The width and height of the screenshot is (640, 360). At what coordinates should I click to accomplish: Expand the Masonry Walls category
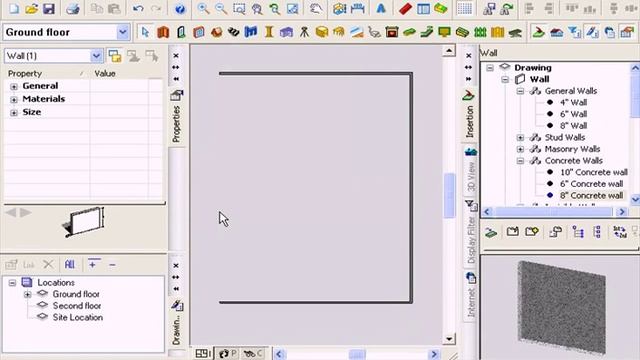pos(520,149)
